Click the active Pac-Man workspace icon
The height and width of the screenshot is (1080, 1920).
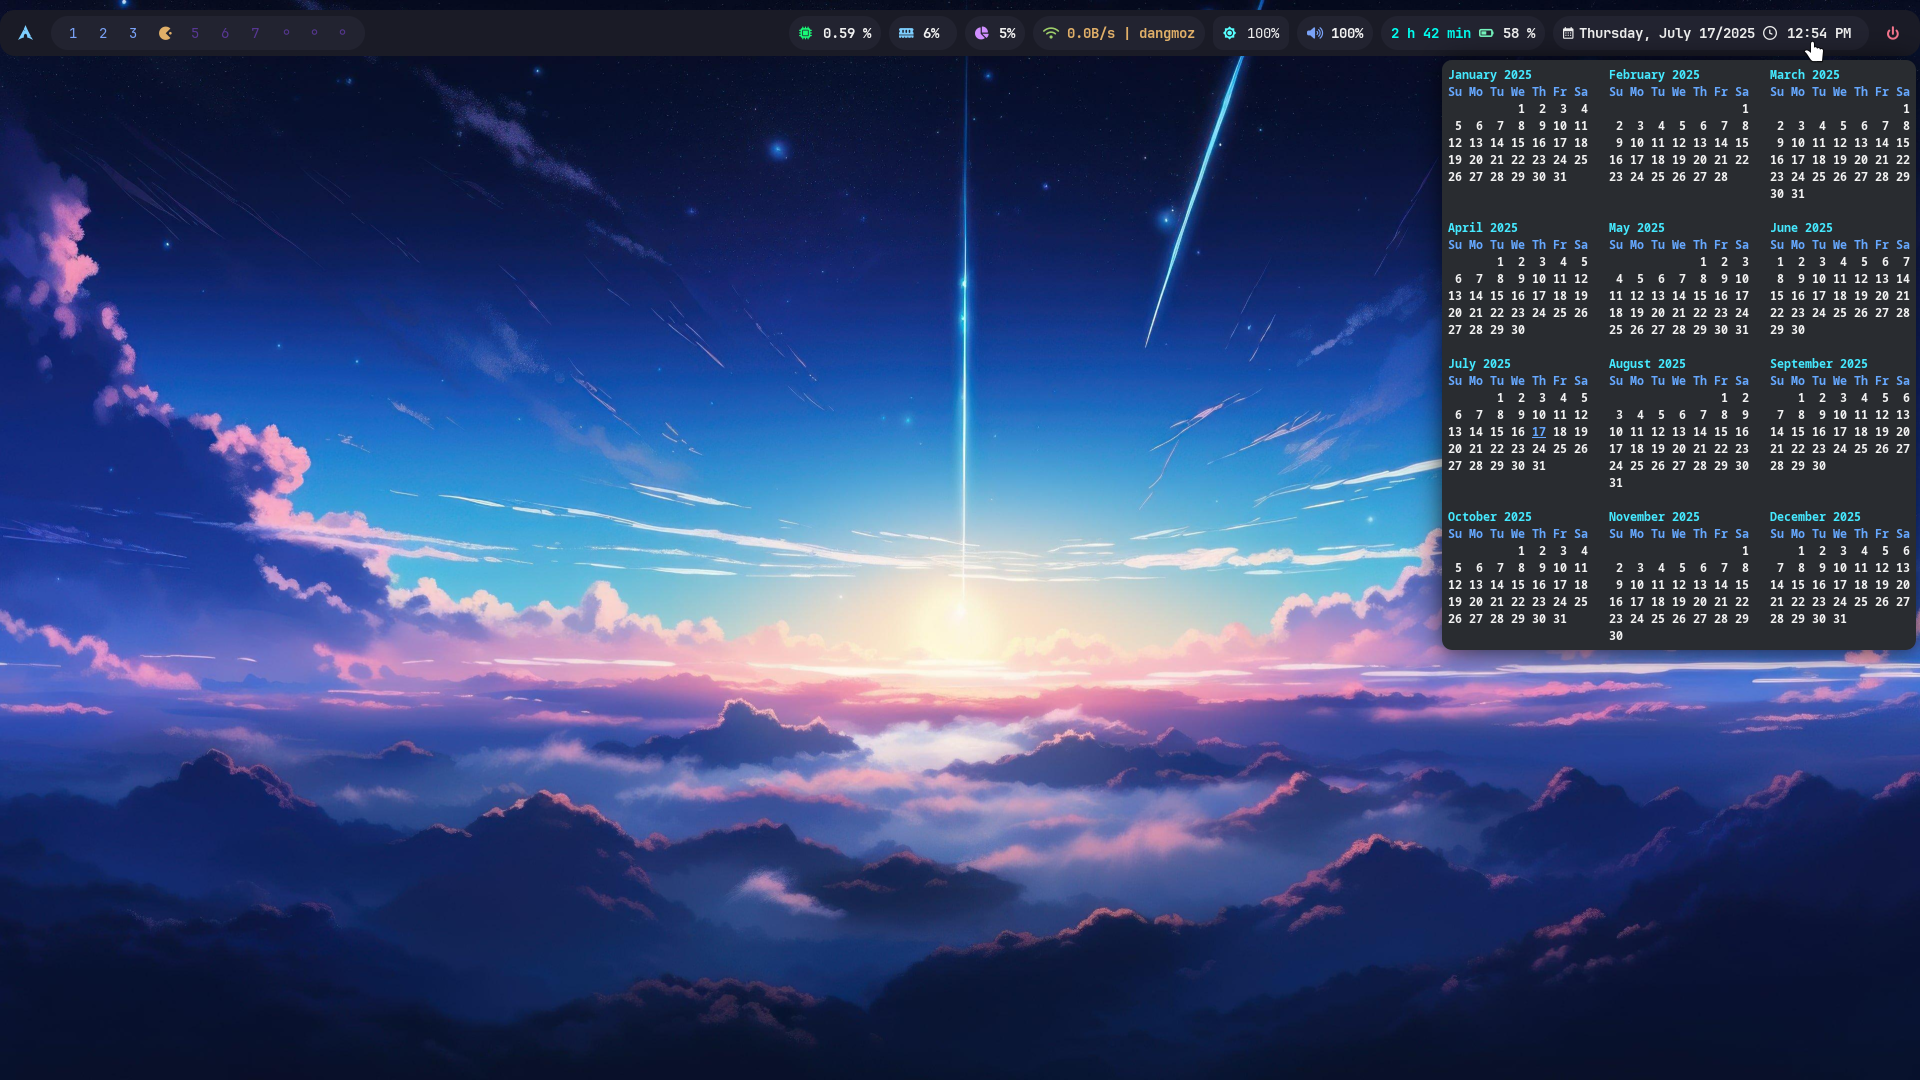165,33
